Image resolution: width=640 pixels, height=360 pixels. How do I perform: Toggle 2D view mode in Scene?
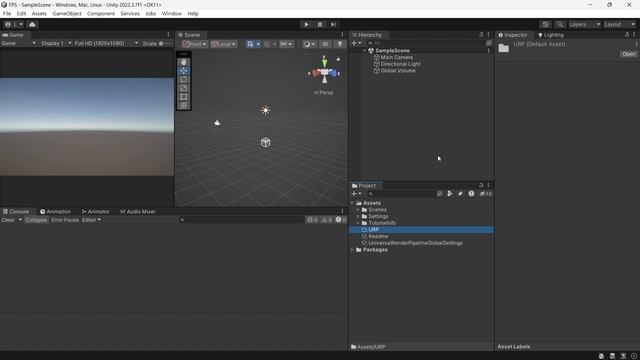click(325, 44)
